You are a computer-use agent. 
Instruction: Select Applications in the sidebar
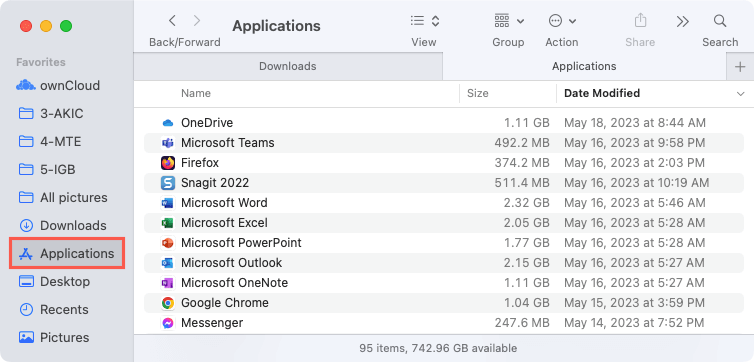(x=67, y=253)
